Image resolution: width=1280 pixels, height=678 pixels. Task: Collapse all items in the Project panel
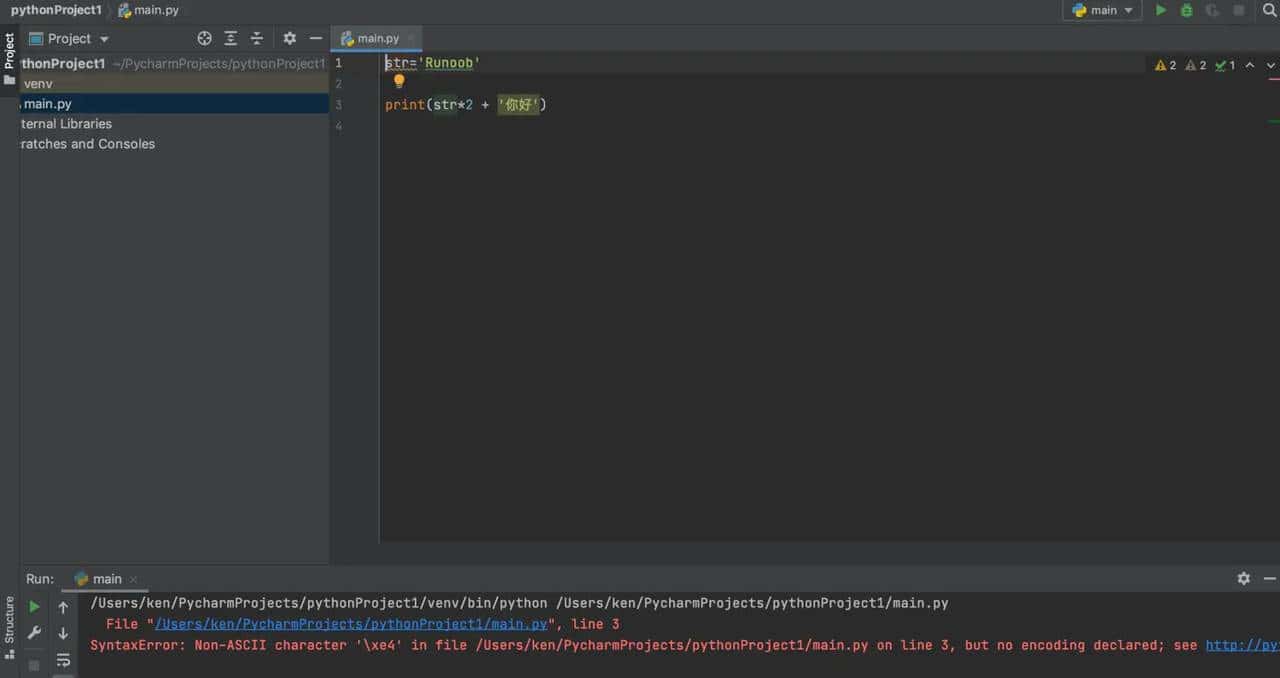coord(257,38)
